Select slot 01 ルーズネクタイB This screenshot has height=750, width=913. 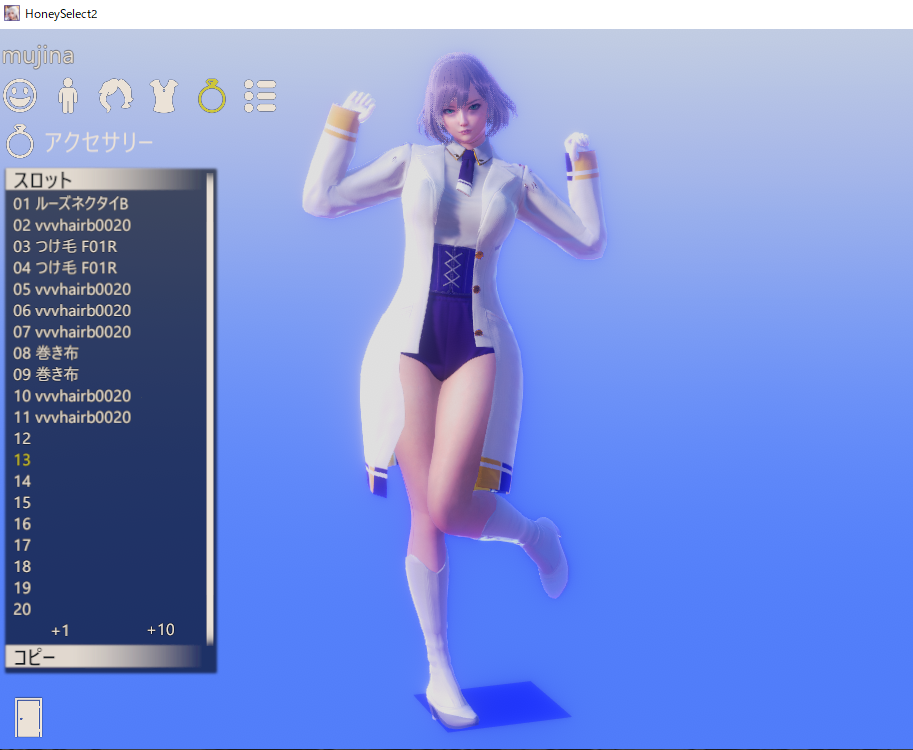(x=71, y=204)
